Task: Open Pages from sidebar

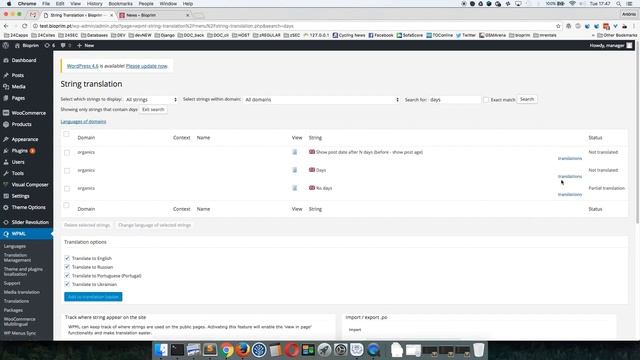Action: (x=18, y=98)
